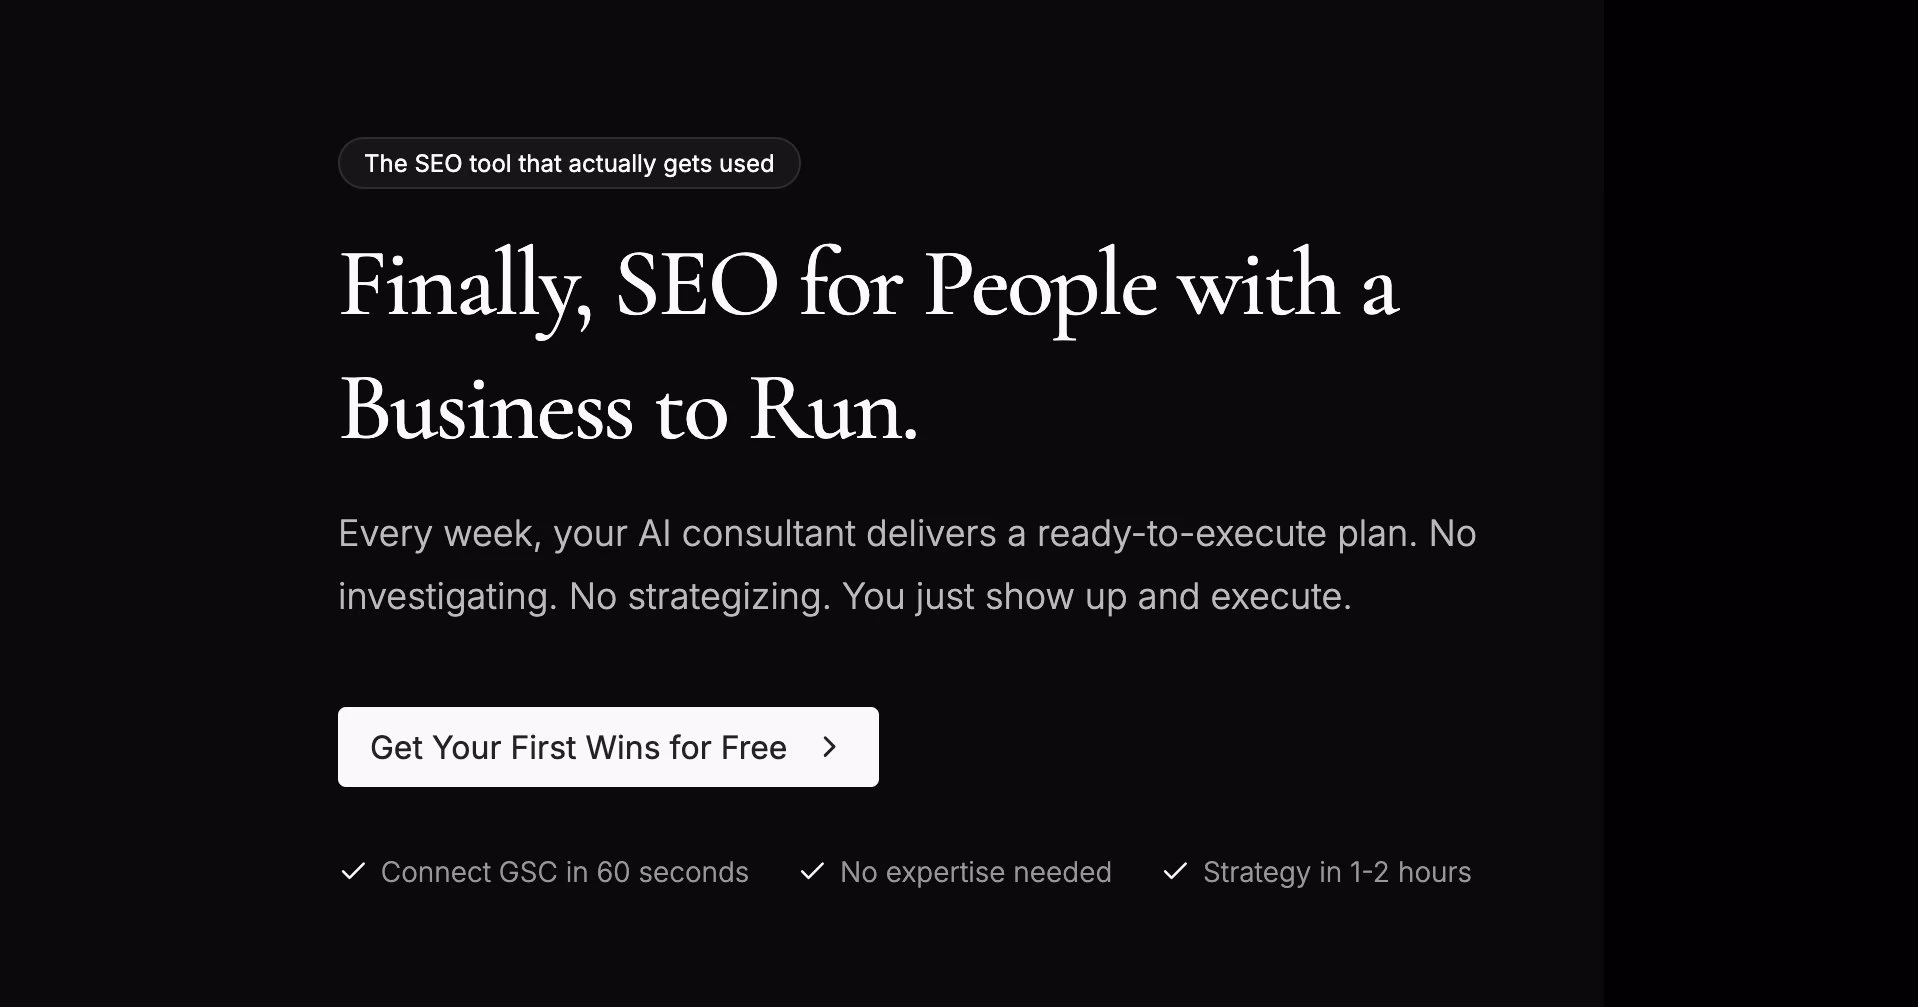Image resolution: width=1918 pixels, height=1007 pixels.
Task: Click the checkmark icon beside Connect GSC
Action: pos(353,872)
